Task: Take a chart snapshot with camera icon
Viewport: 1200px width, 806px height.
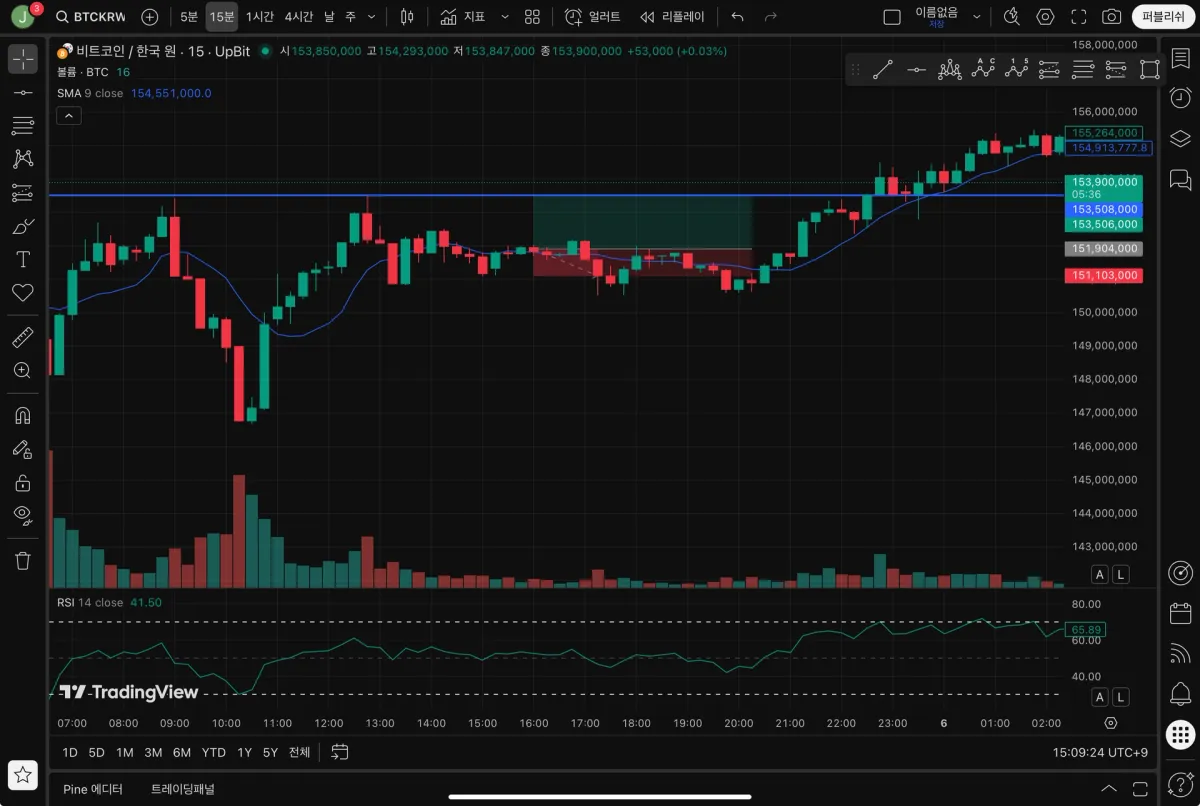Action: [1111, 17]
